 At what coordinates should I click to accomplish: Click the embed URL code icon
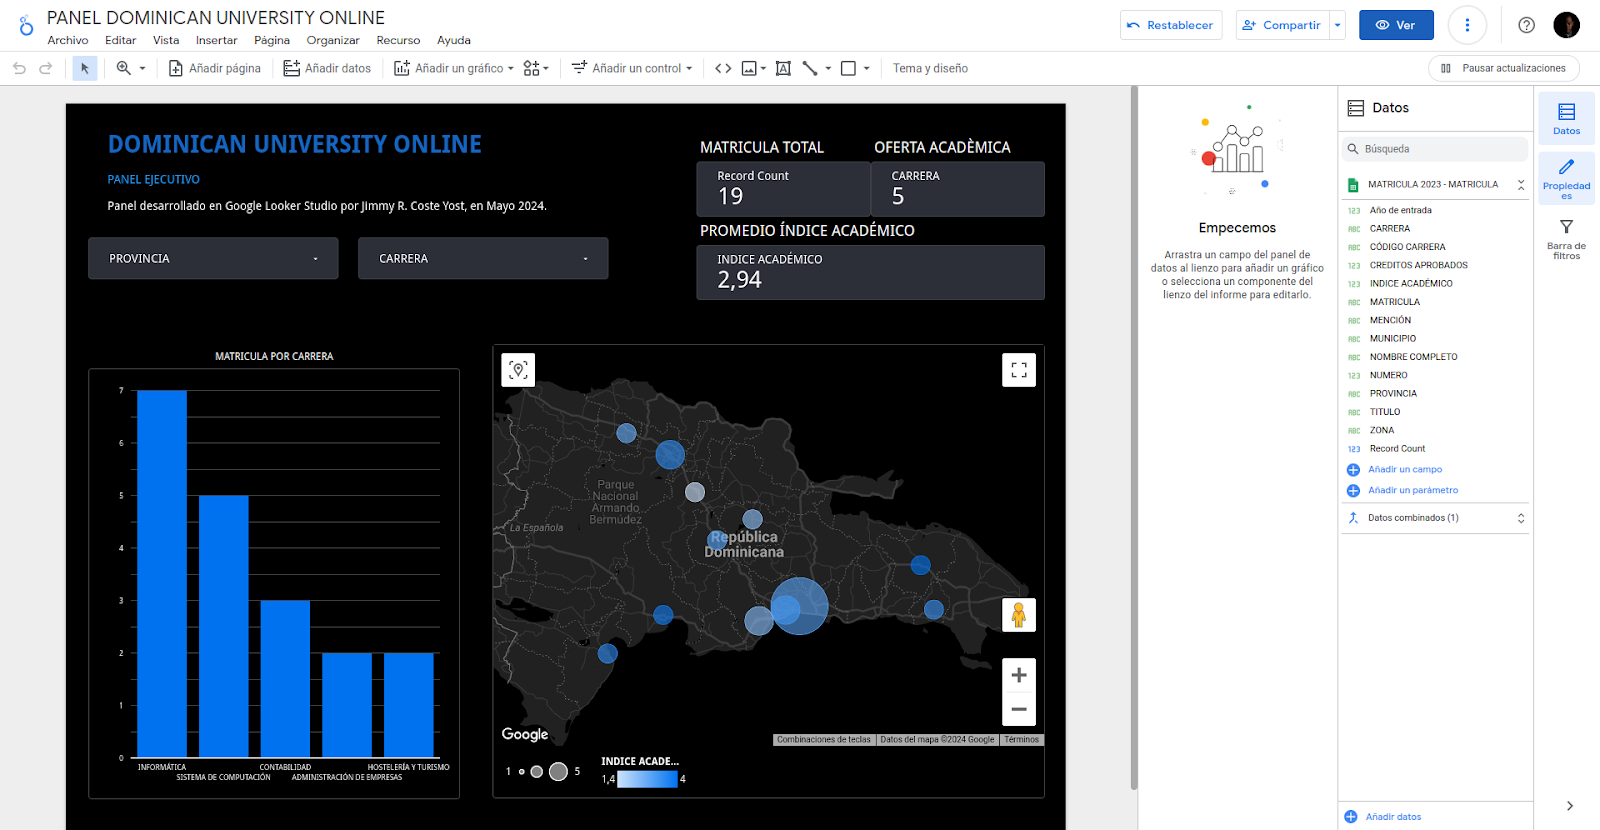(x=723, y=68)
